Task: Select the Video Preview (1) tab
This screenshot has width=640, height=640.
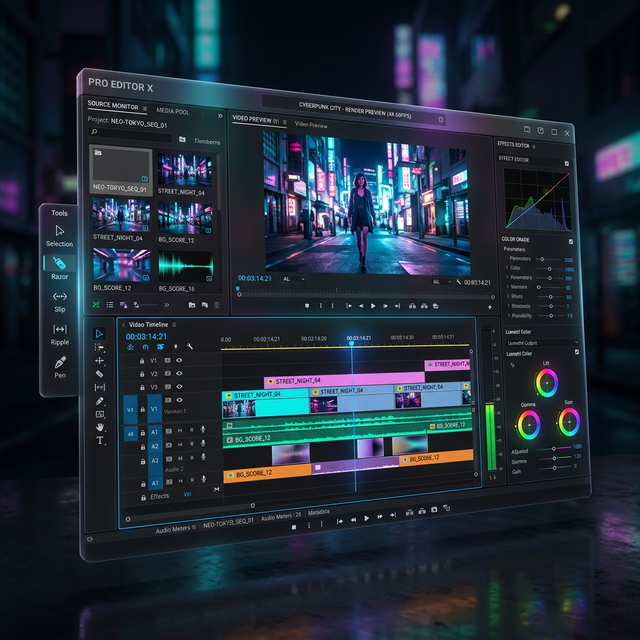Action: [x=256, y=120]
